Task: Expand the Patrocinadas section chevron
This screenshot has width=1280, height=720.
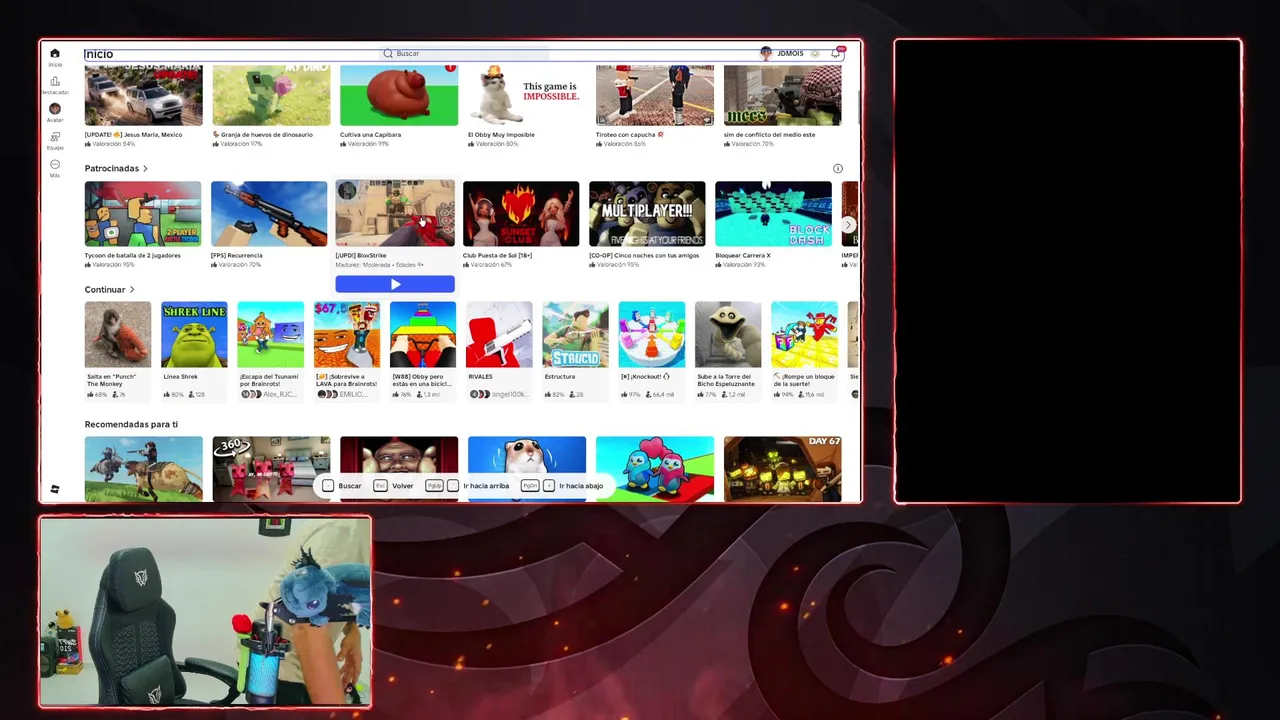Action: (x=145, y=169)
